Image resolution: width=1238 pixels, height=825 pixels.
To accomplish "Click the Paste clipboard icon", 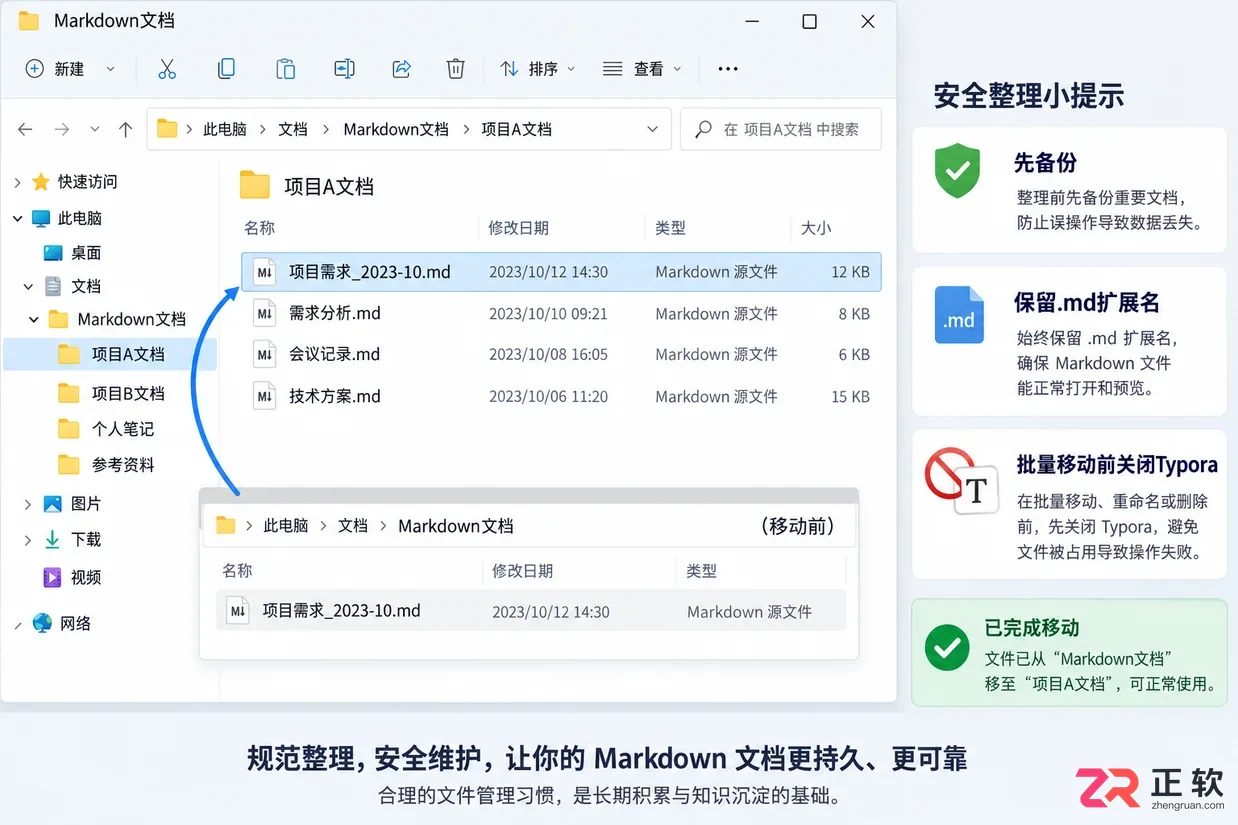I will 286,69.
